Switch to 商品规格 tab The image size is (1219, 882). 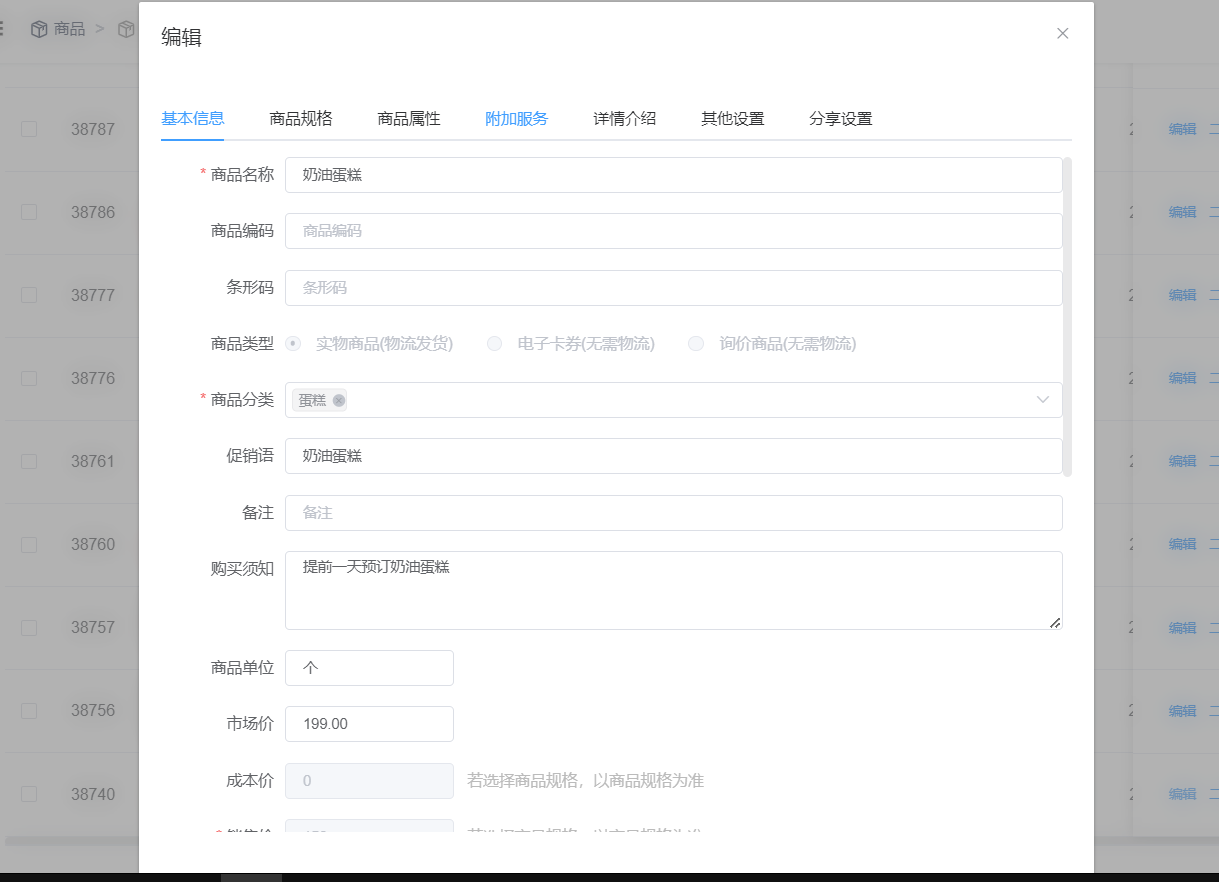click(301, 118)
